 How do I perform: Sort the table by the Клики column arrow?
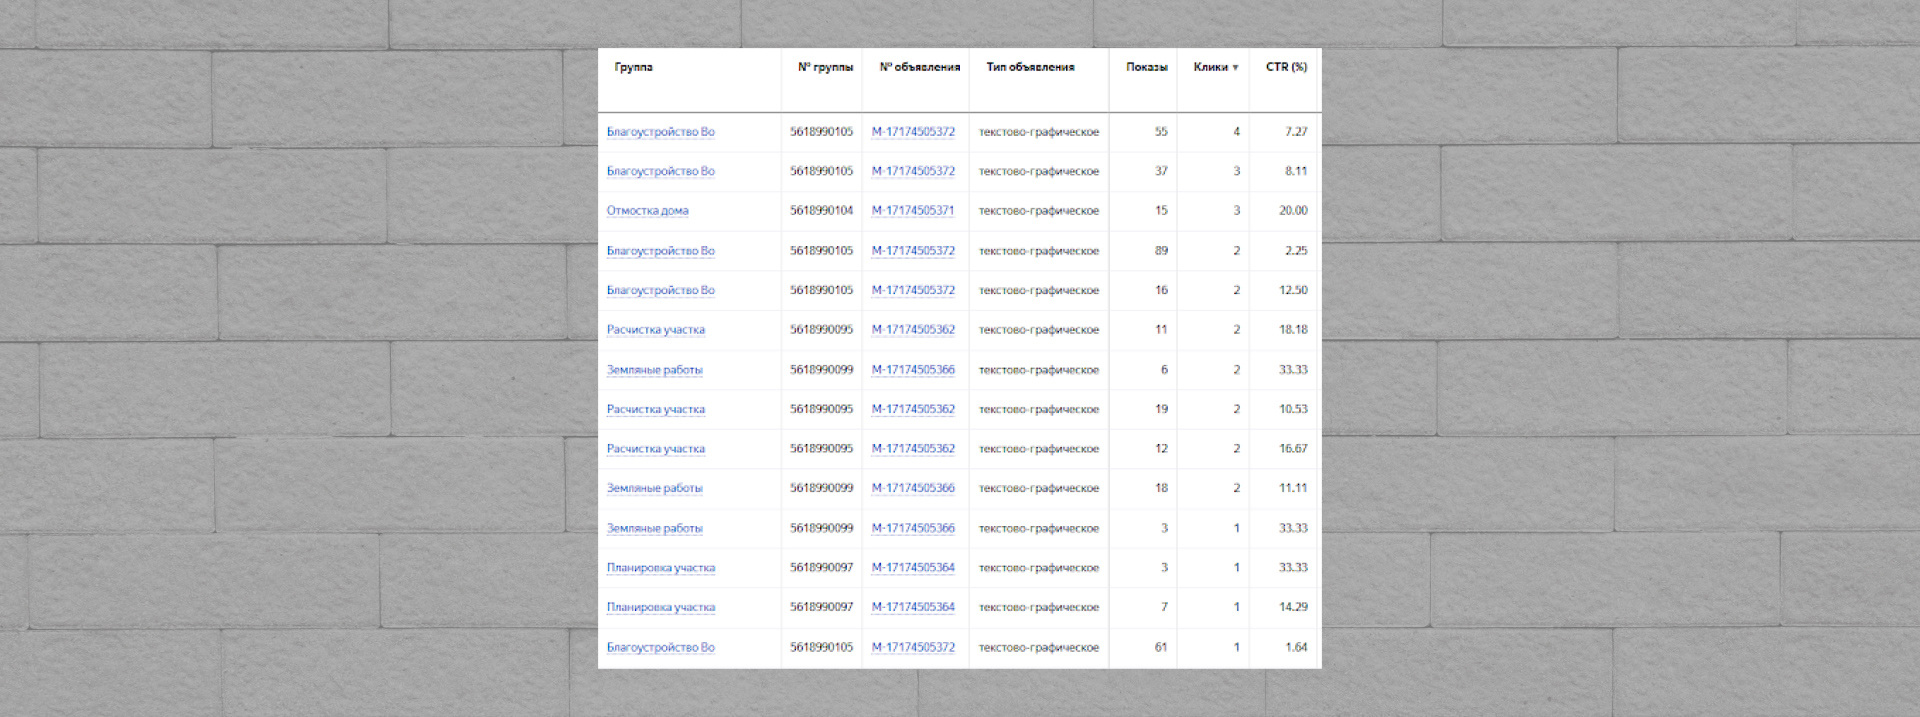pyautogui.click(x=1235, y=68)
